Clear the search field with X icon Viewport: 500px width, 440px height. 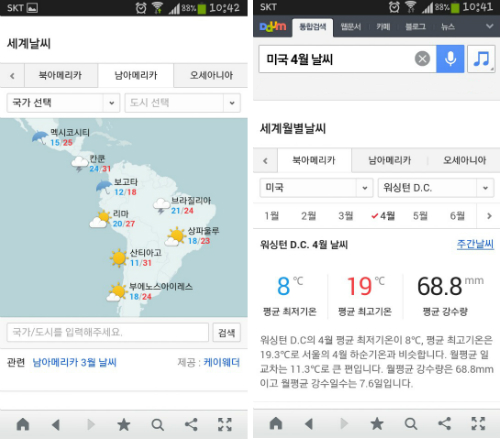[422, 59]
